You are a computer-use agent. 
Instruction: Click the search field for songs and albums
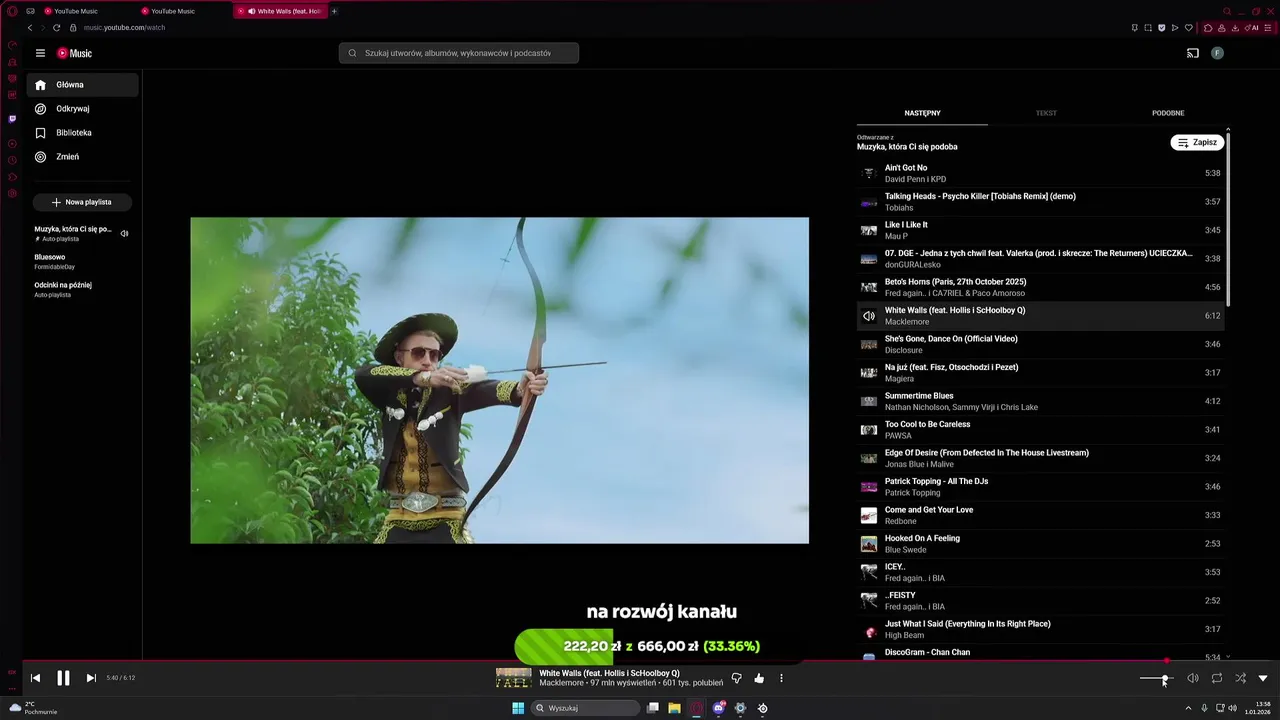pyautogui.click(x=459, y=53)
